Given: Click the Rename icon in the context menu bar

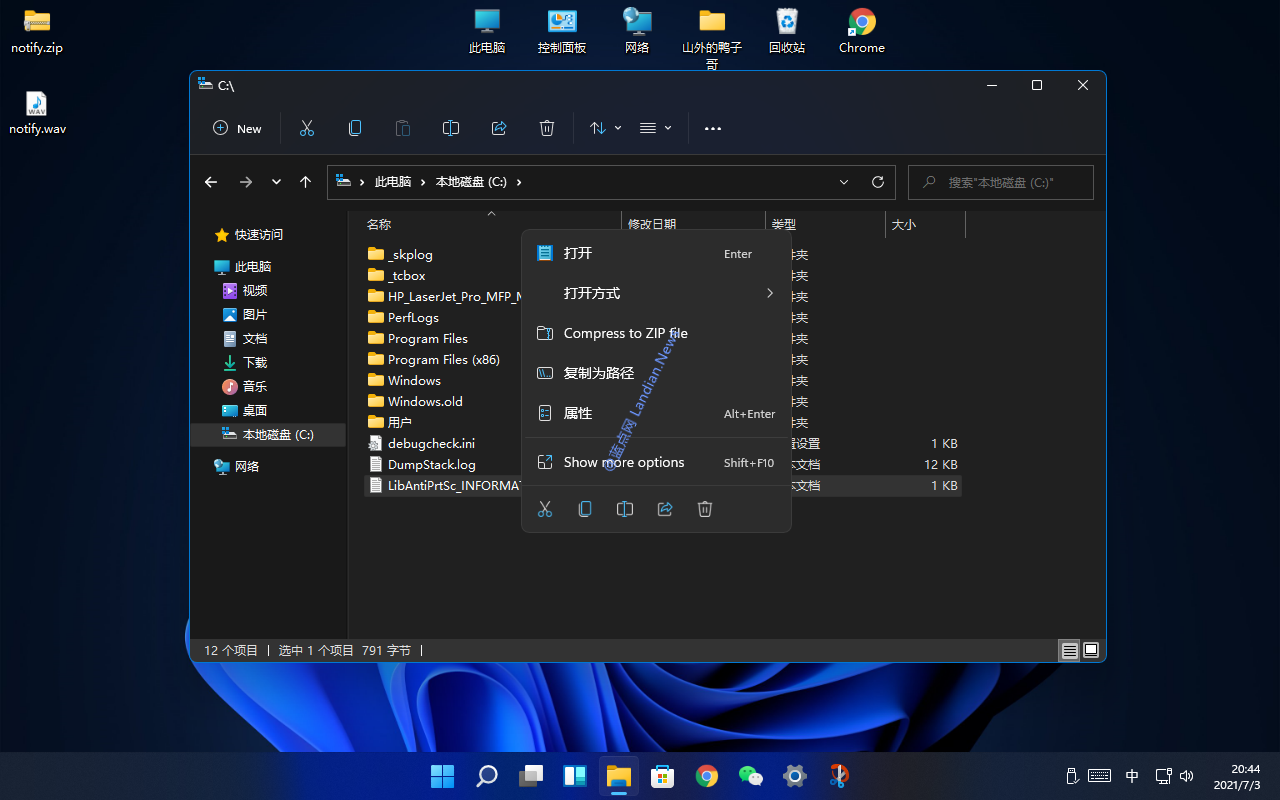Looking at the screenshot, I should click(x=625, y=509).
